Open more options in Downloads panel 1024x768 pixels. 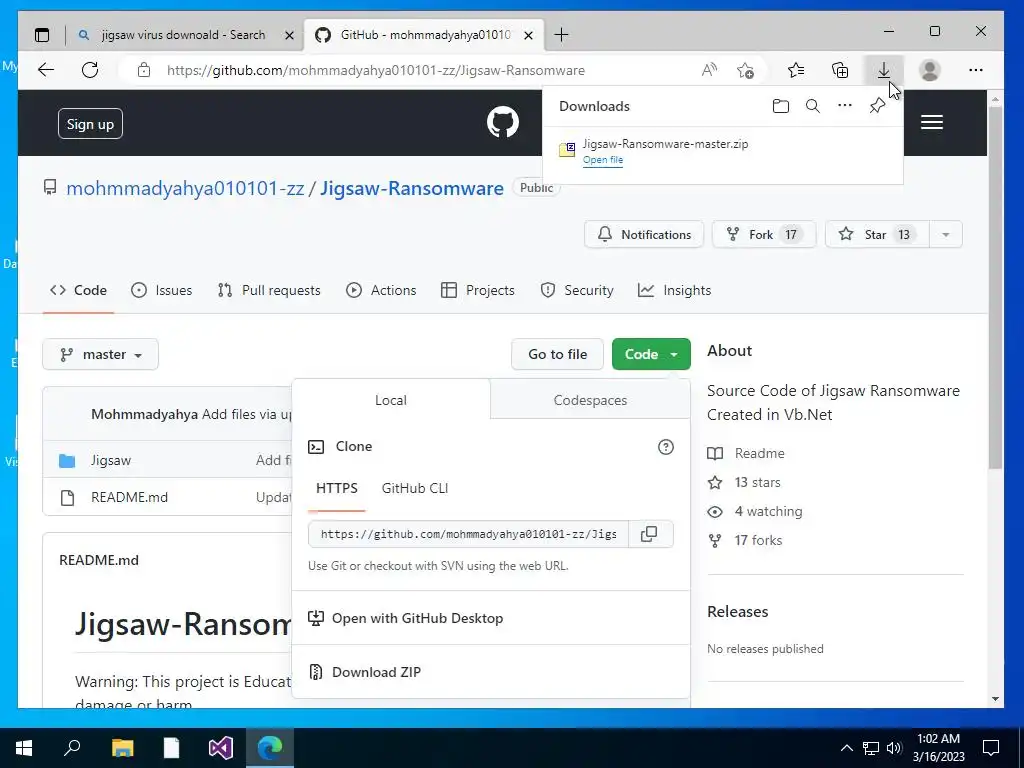tap(844, 106)
